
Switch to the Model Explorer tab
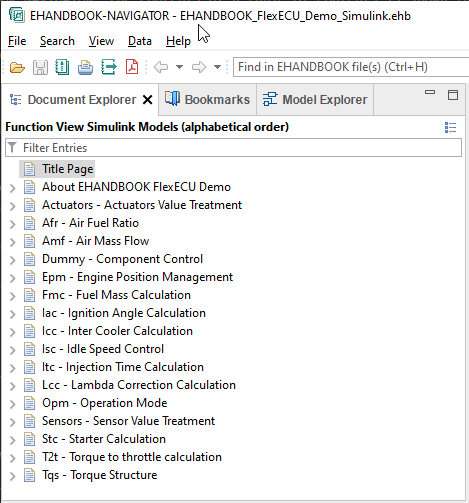point(315,99)
